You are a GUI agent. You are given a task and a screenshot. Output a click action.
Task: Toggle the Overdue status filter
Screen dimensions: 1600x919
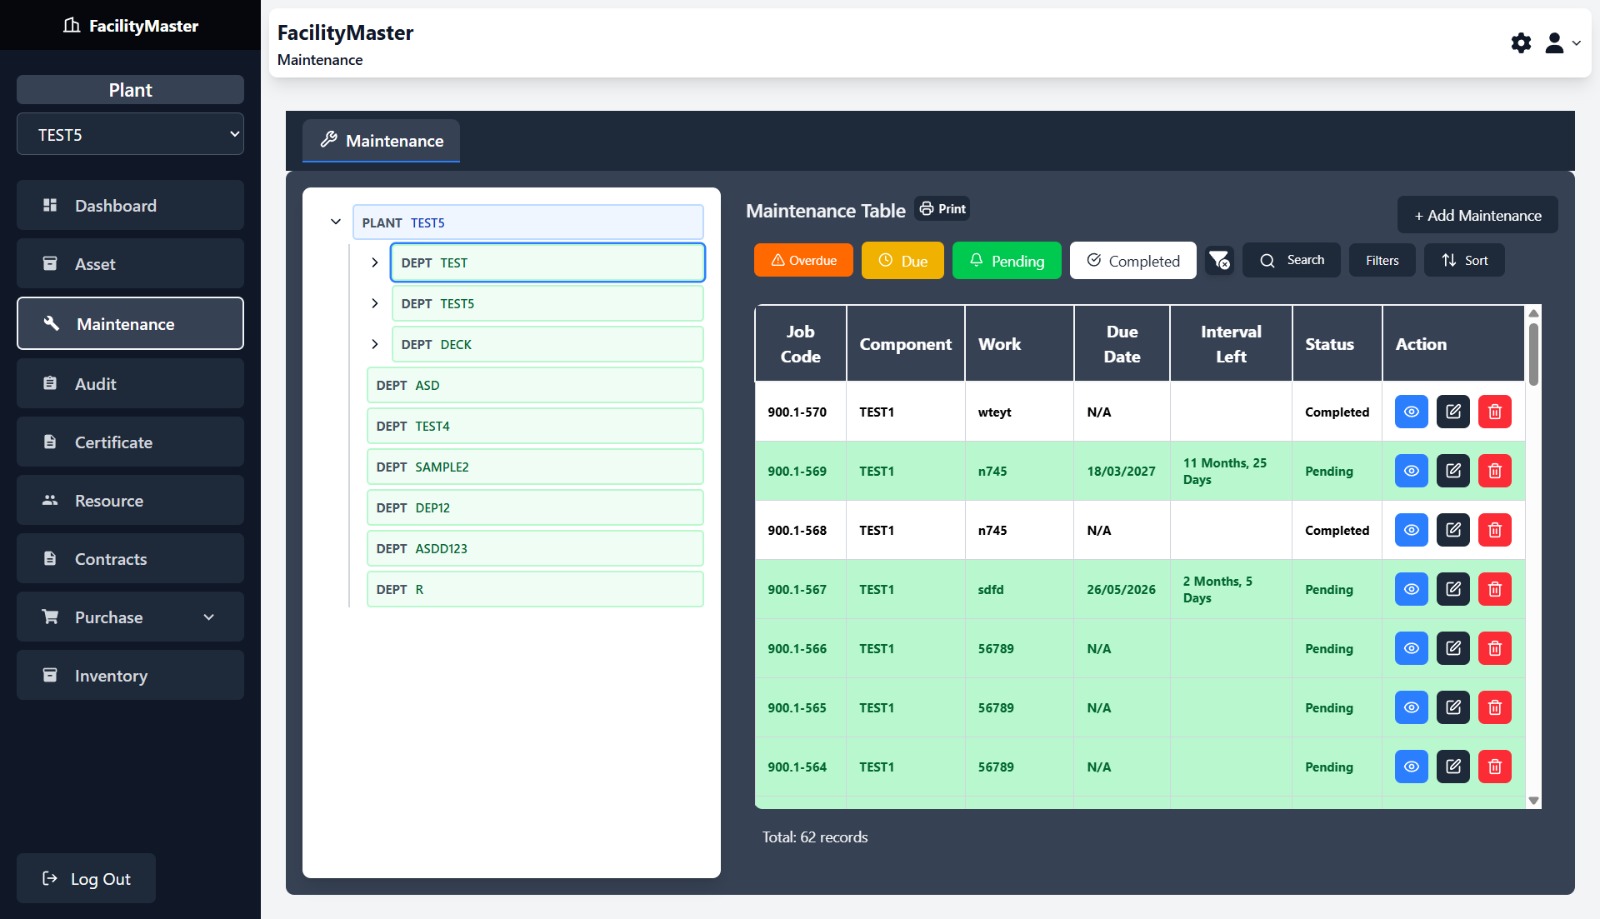[x=803, y=261]
